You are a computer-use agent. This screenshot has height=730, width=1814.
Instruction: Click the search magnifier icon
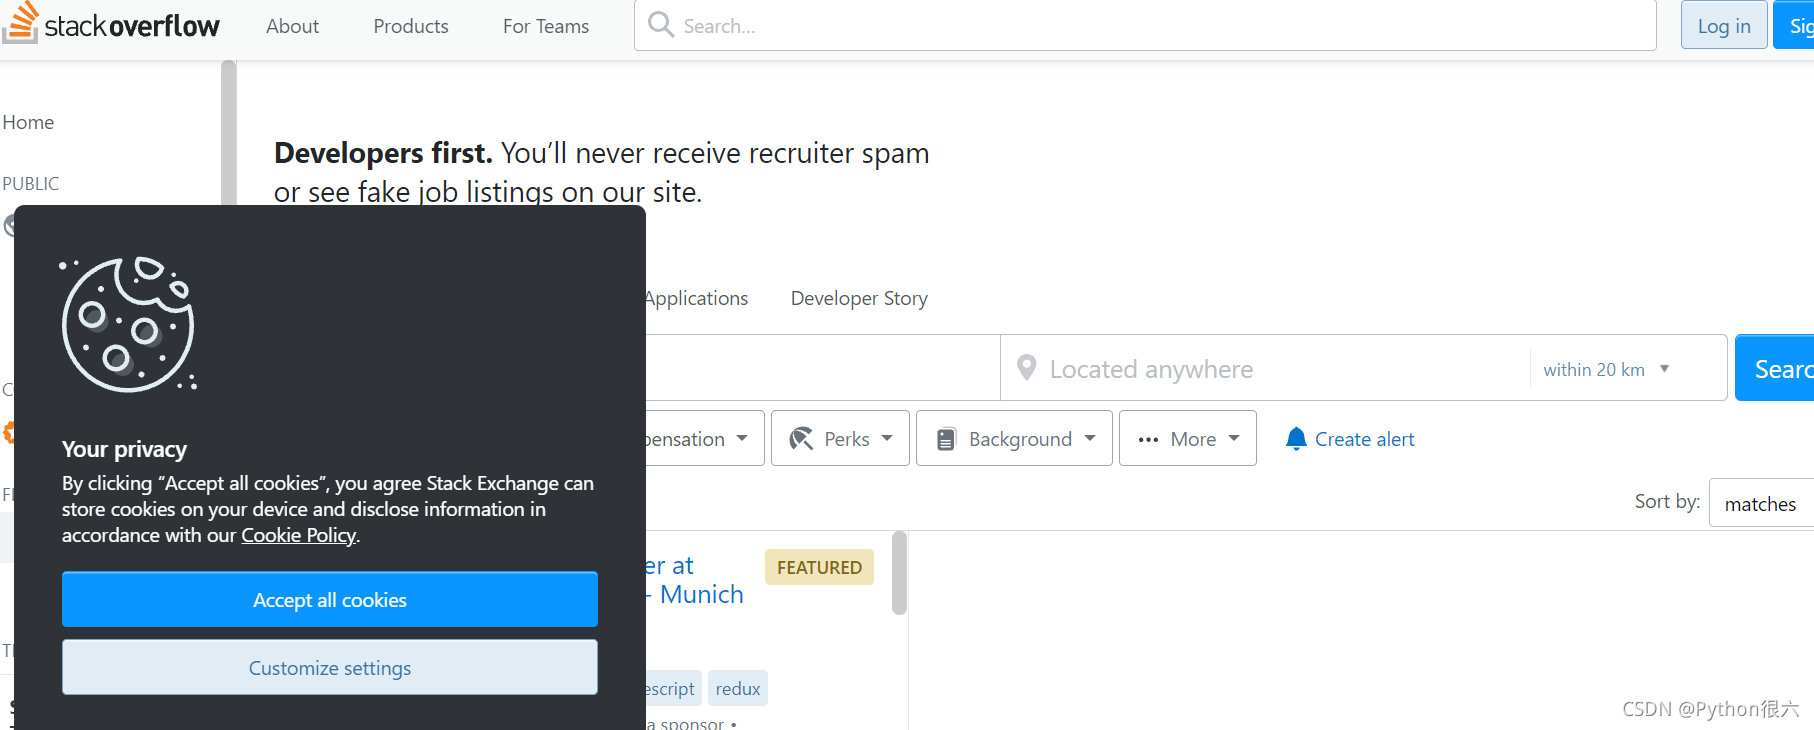[660, 24]
